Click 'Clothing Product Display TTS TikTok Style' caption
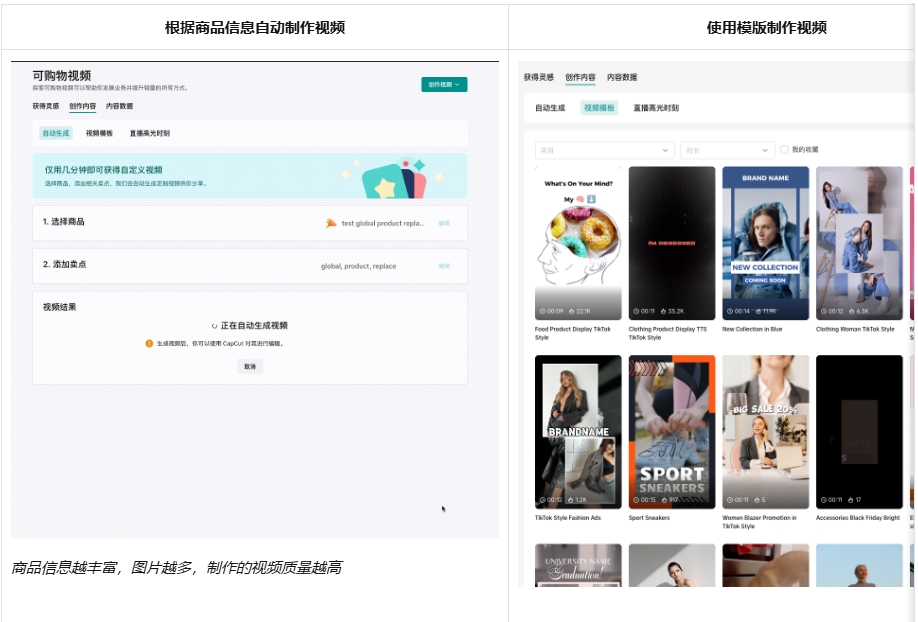The height and width of the screenshot is (622, 918). [667, 333]
